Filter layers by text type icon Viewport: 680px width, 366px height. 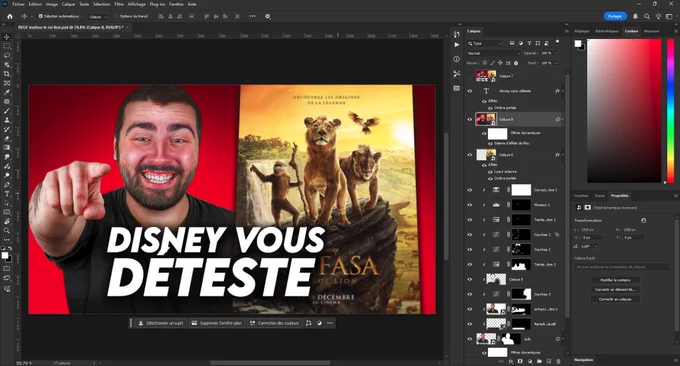[529, 43]
